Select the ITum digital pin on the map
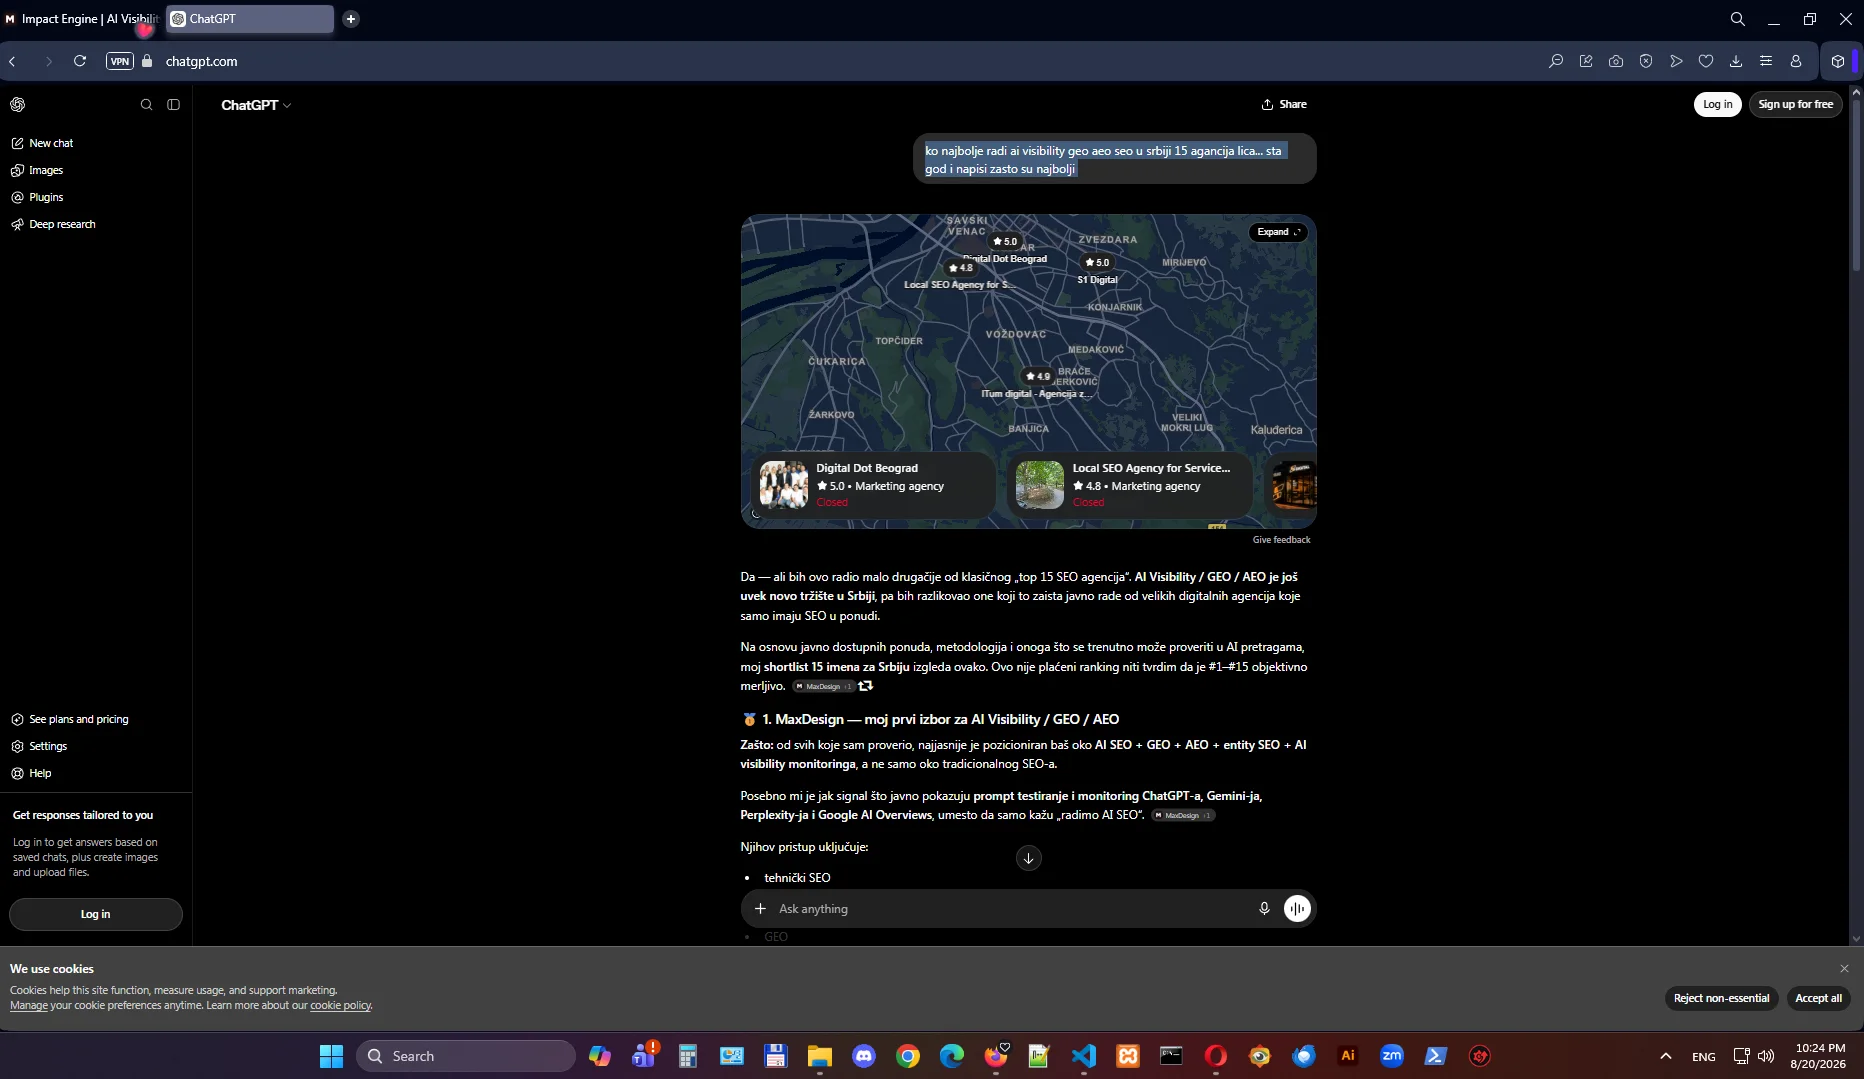The width and height of the screenshot is (1864, 1079). point(1037,377)
